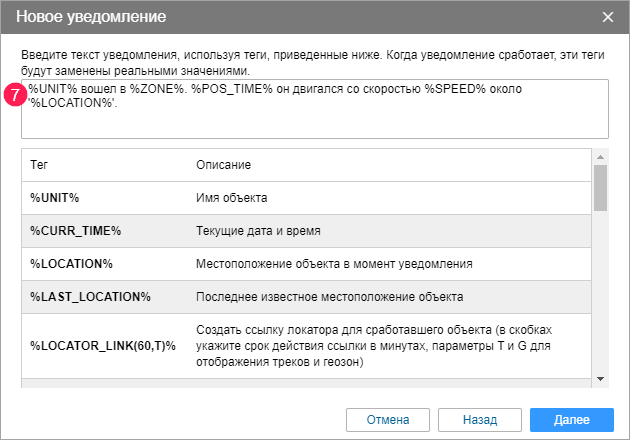Click the scroll up arrow of tag table
Image resolution: width=630 pixels, height=440 pixels.
(601, 157)
